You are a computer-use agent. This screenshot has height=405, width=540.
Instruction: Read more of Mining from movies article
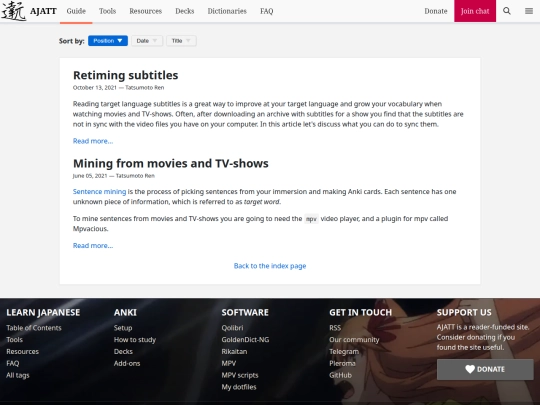93,246
